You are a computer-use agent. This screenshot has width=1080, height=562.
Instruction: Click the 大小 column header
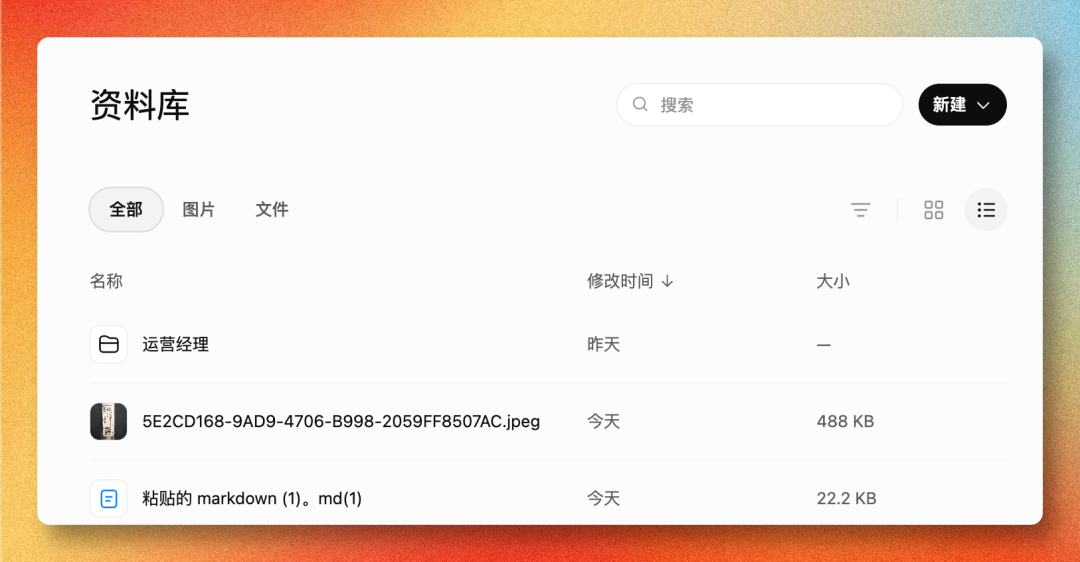click(x=833, y=281)
